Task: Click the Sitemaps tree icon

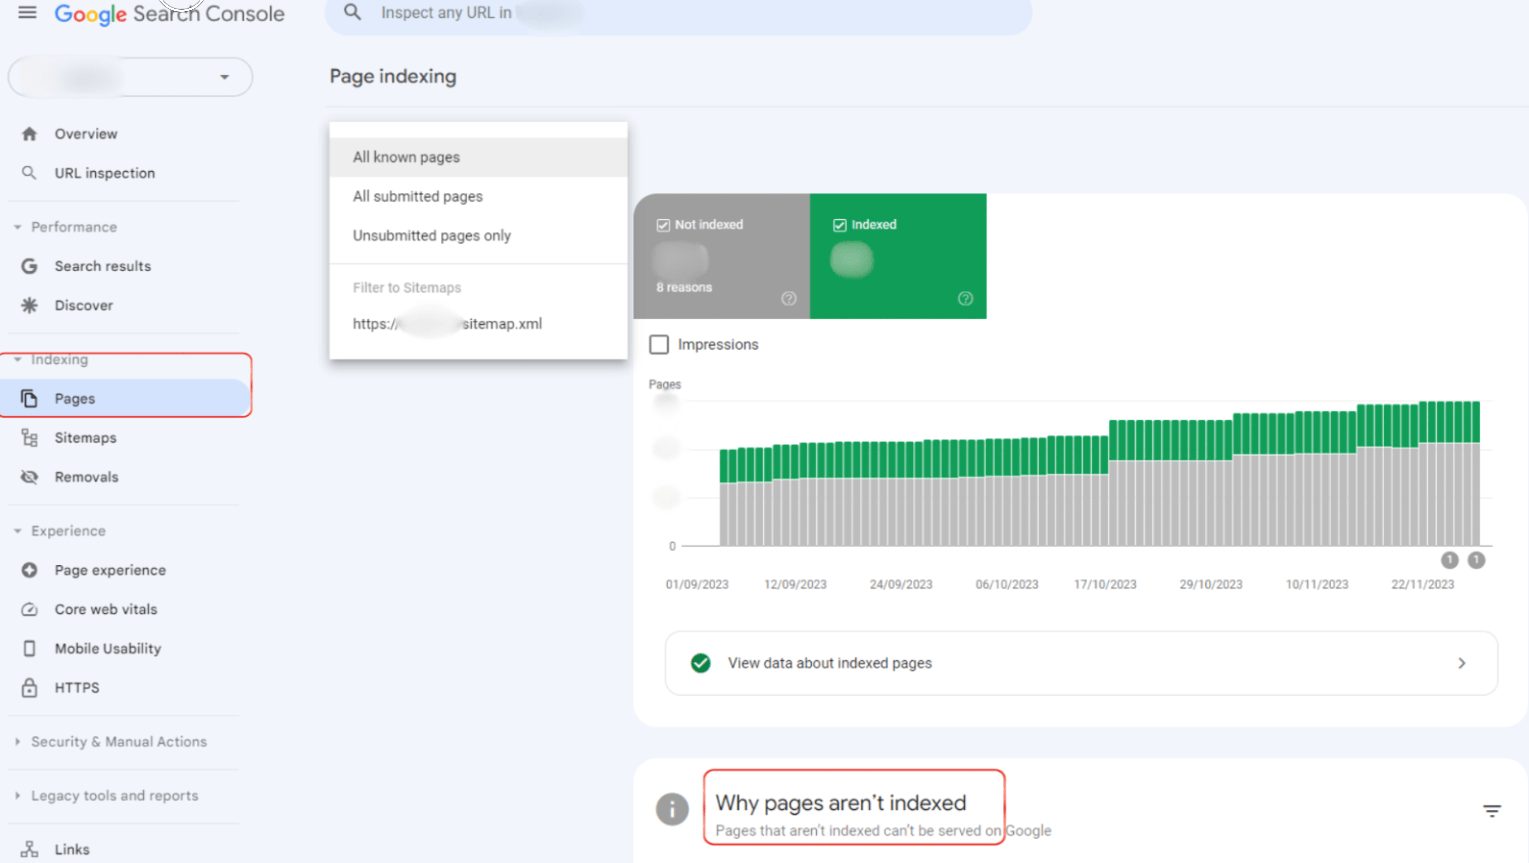Action: [29, 438]
